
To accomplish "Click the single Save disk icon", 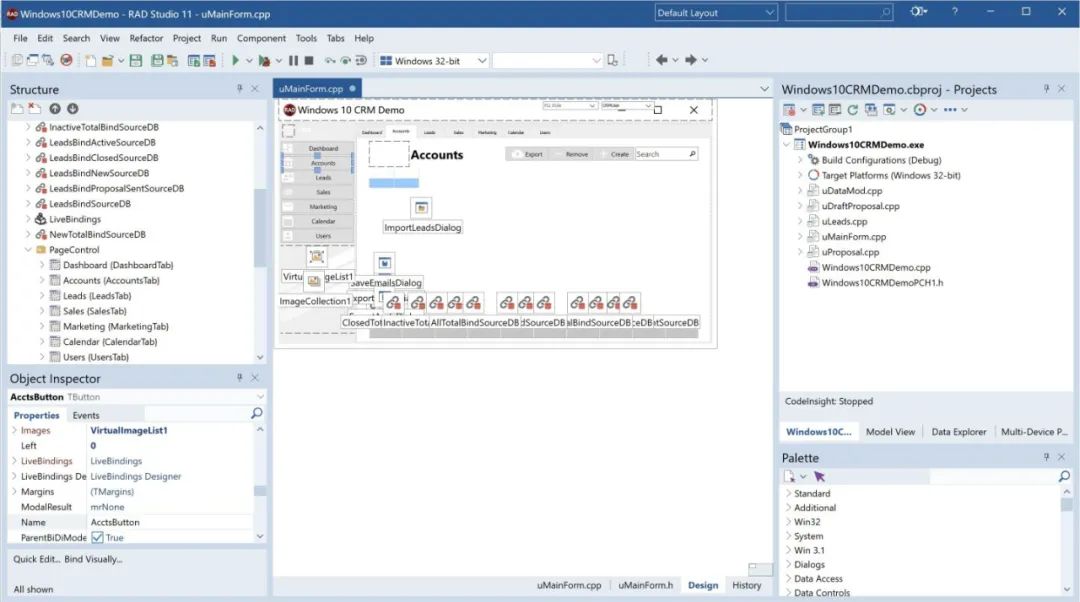I will pyautogui.click(x=136, y=61).
